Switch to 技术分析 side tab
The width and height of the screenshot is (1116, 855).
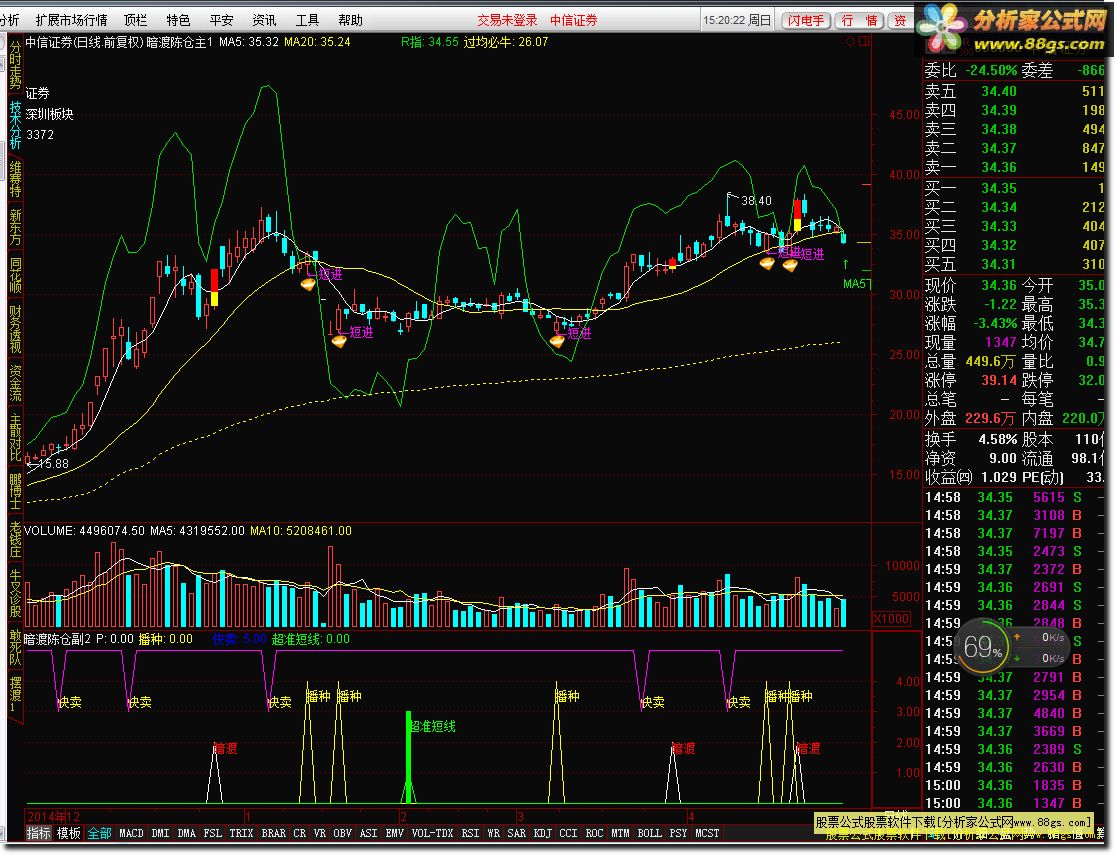coord(16,125)
